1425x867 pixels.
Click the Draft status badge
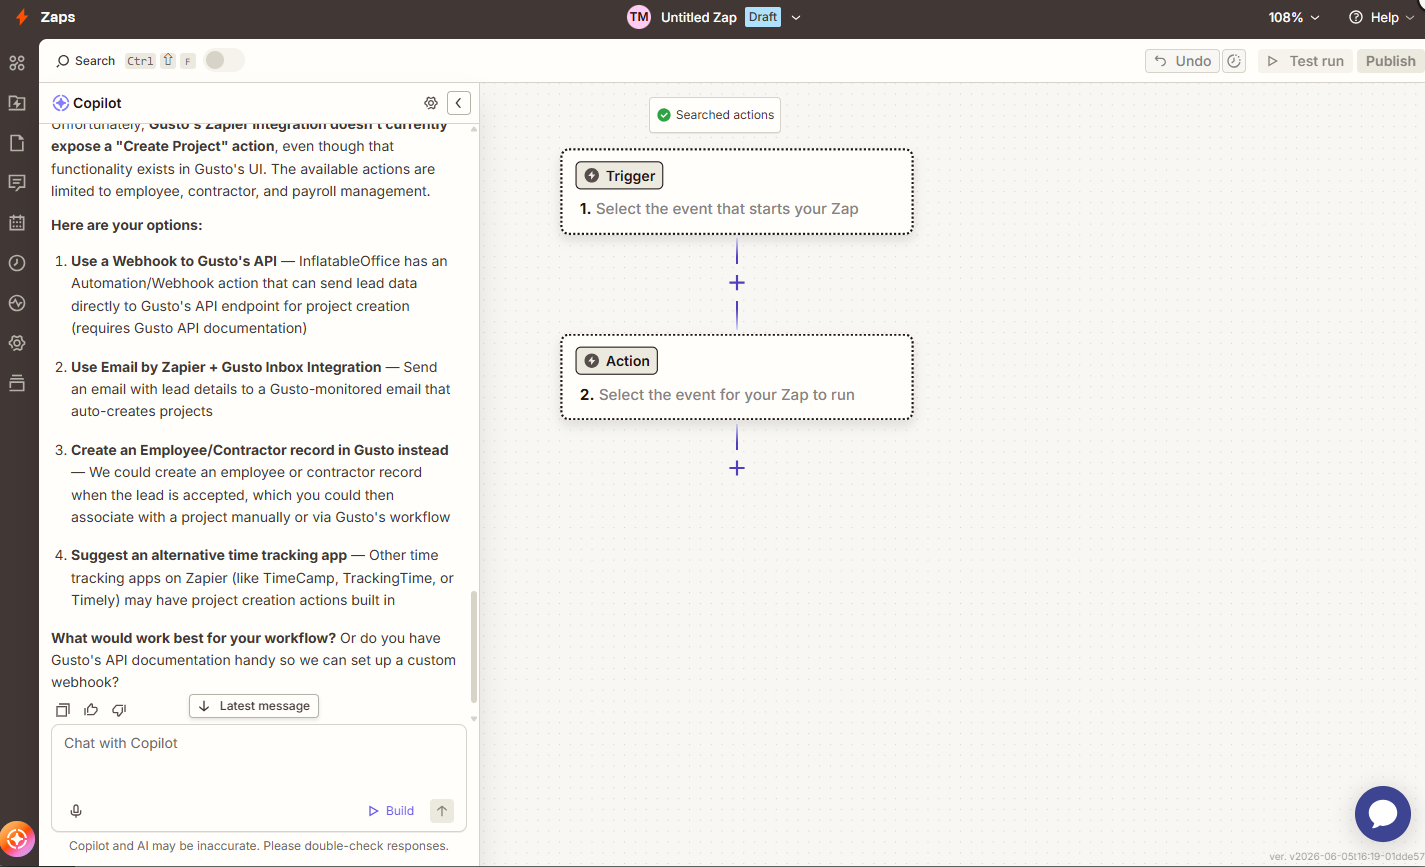(x=762, y=17)
